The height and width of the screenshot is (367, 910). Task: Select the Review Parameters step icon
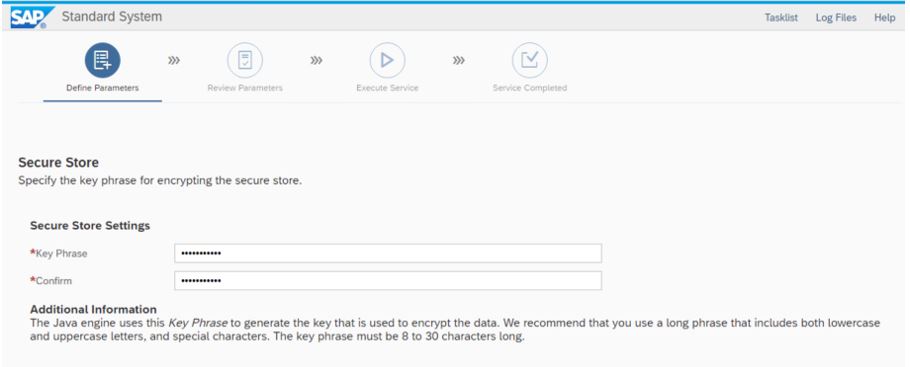[x=245, y=60]
